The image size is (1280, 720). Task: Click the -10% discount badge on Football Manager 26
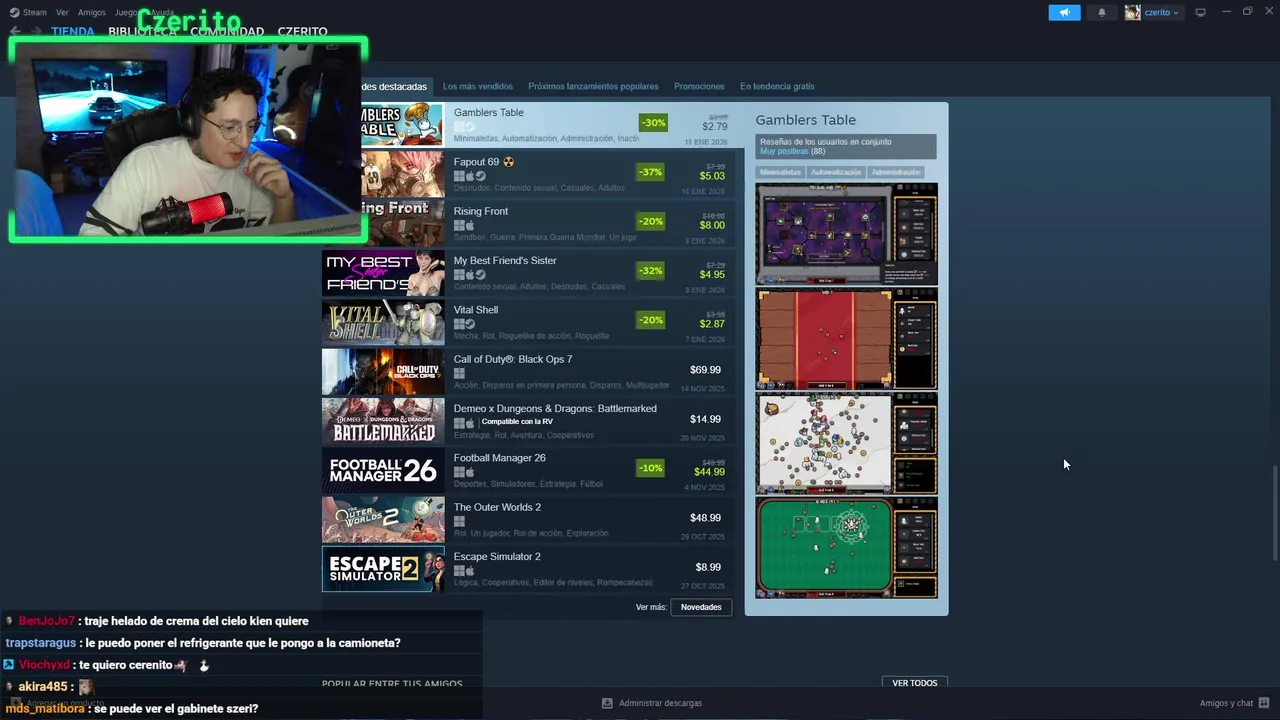coord(650,468)
